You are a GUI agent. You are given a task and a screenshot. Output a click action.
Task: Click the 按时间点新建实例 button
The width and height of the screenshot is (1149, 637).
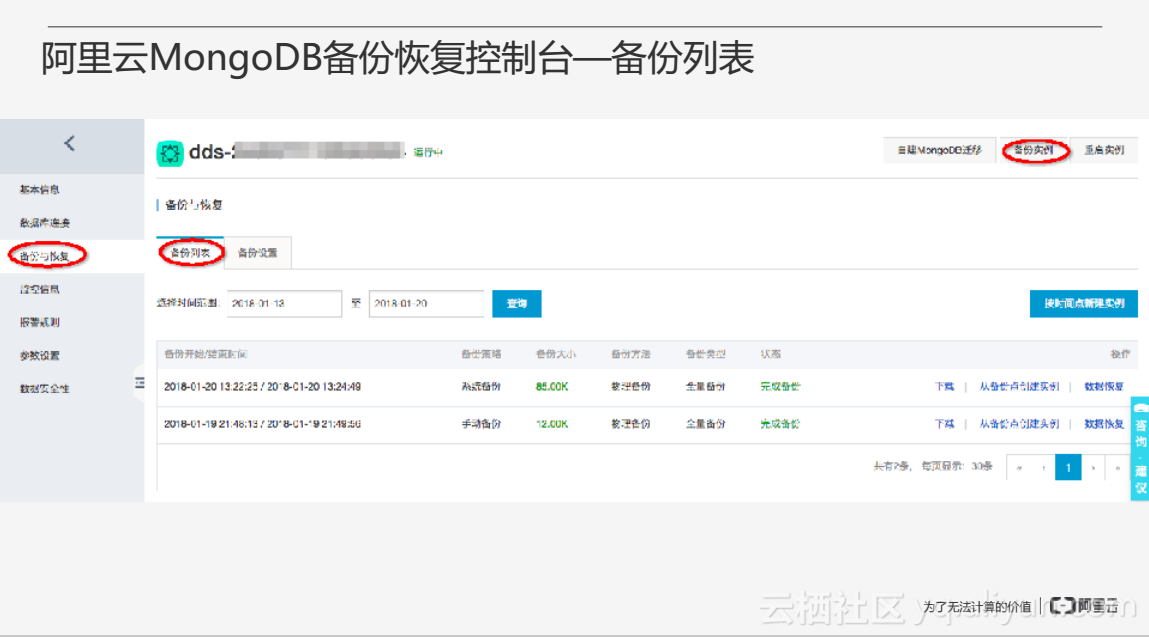click(1084, 303)
